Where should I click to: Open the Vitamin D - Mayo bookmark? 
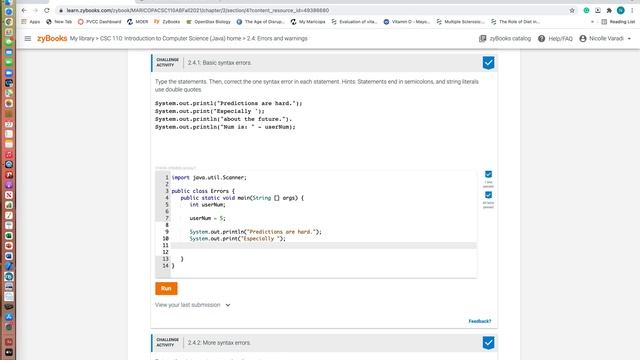pos(407,22)
